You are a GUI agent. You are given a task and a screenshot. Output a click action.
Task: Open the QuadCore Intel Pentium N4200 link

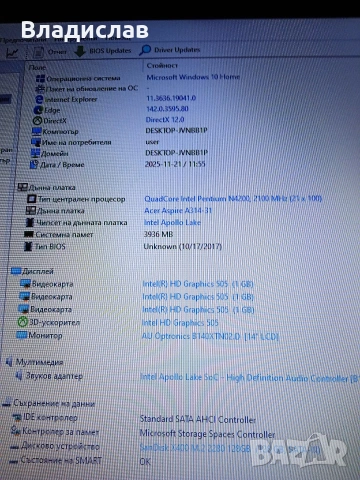pos(233,199)
